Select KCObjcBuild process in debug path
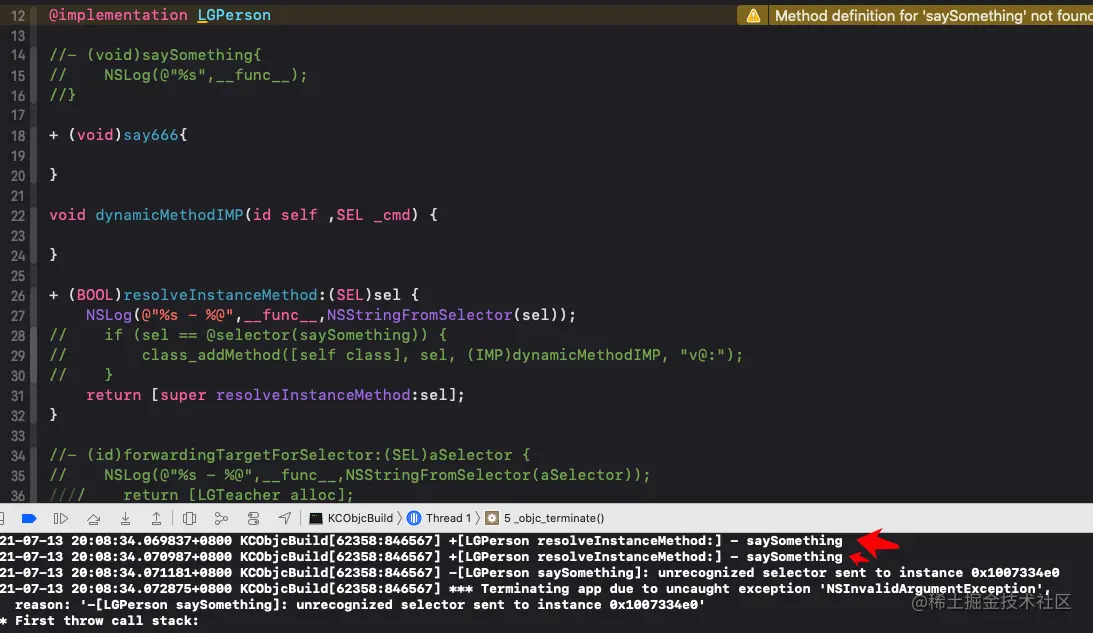The width and height of the screenshot is (1093, 633). [x=351, y=518]
